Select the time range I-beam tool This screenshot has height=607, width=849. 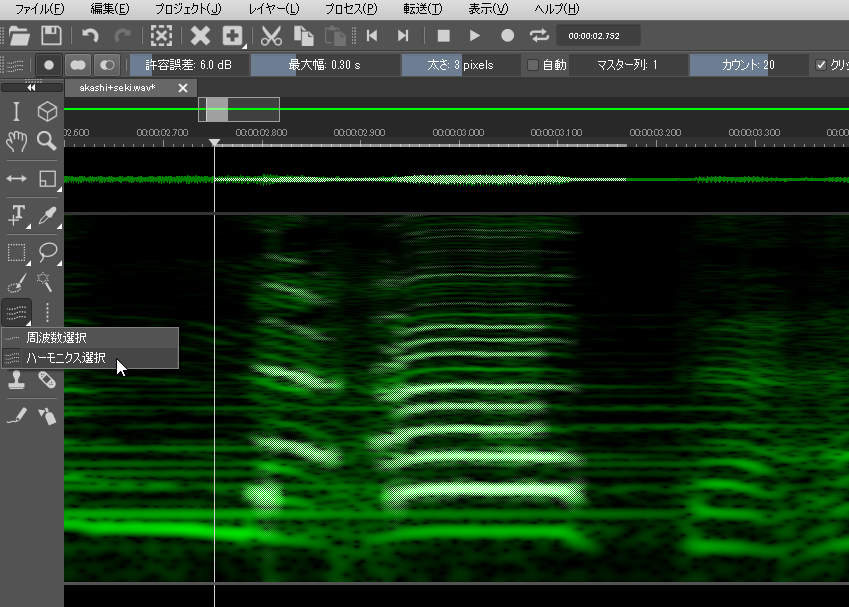(16, 112)
